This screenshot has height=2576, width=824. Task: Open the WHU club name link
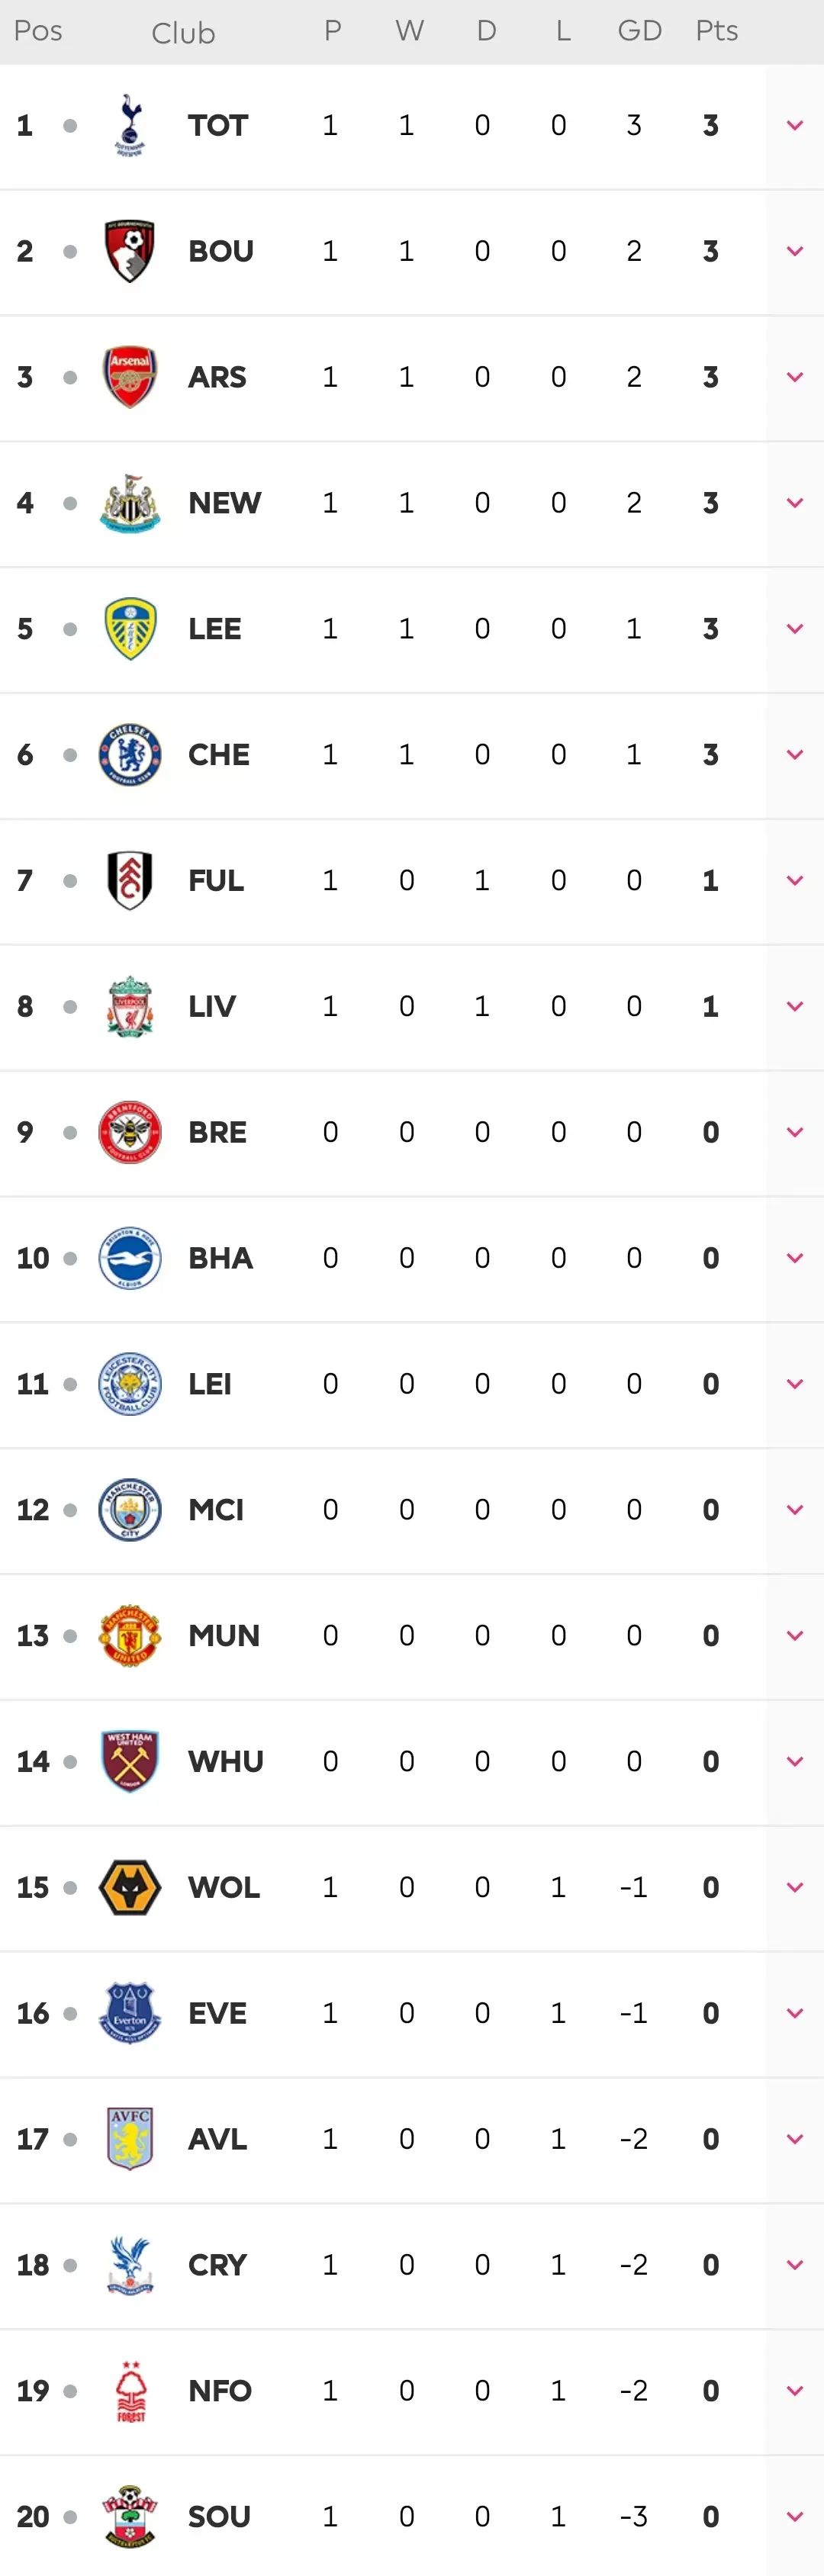pos(225,1761)
